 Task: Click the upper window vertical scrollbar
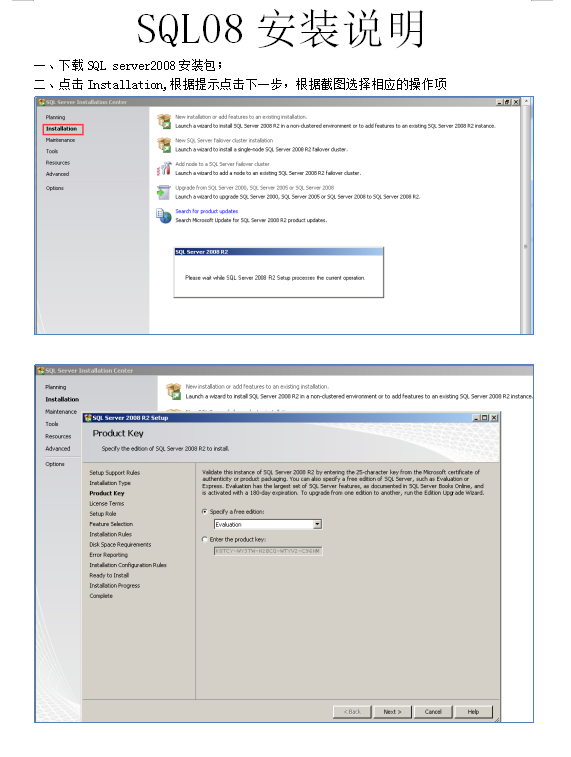coord(526,217)
